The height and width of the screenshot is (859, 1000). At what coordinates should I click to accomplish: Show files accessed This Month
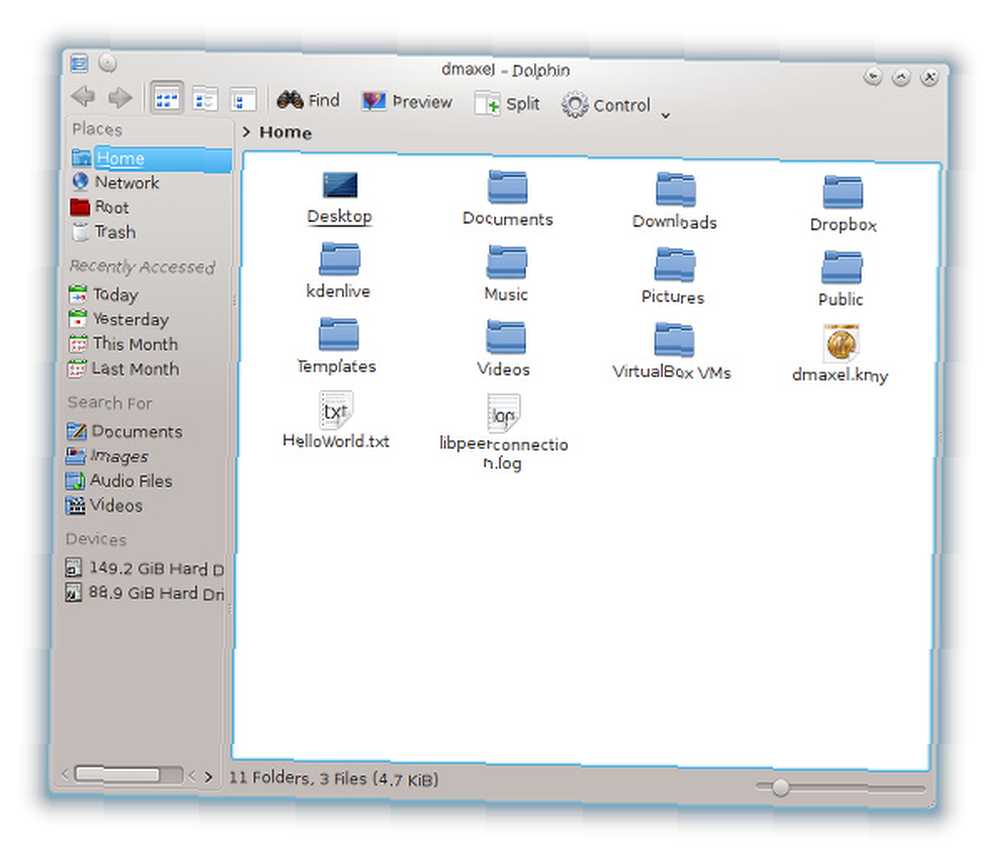pyautogui.click(x=123, y=344)
